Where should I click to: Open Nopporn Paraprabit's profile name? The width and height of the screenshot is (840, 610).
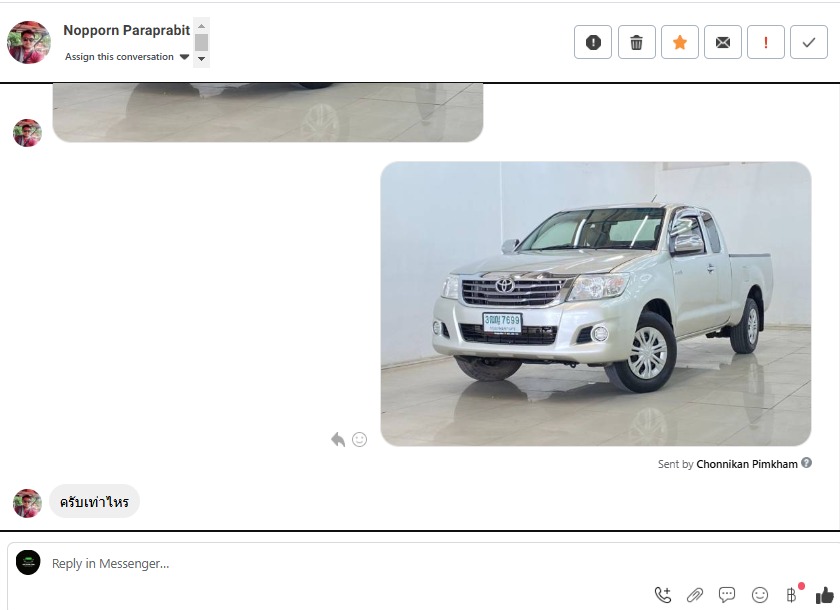[126, 30]
